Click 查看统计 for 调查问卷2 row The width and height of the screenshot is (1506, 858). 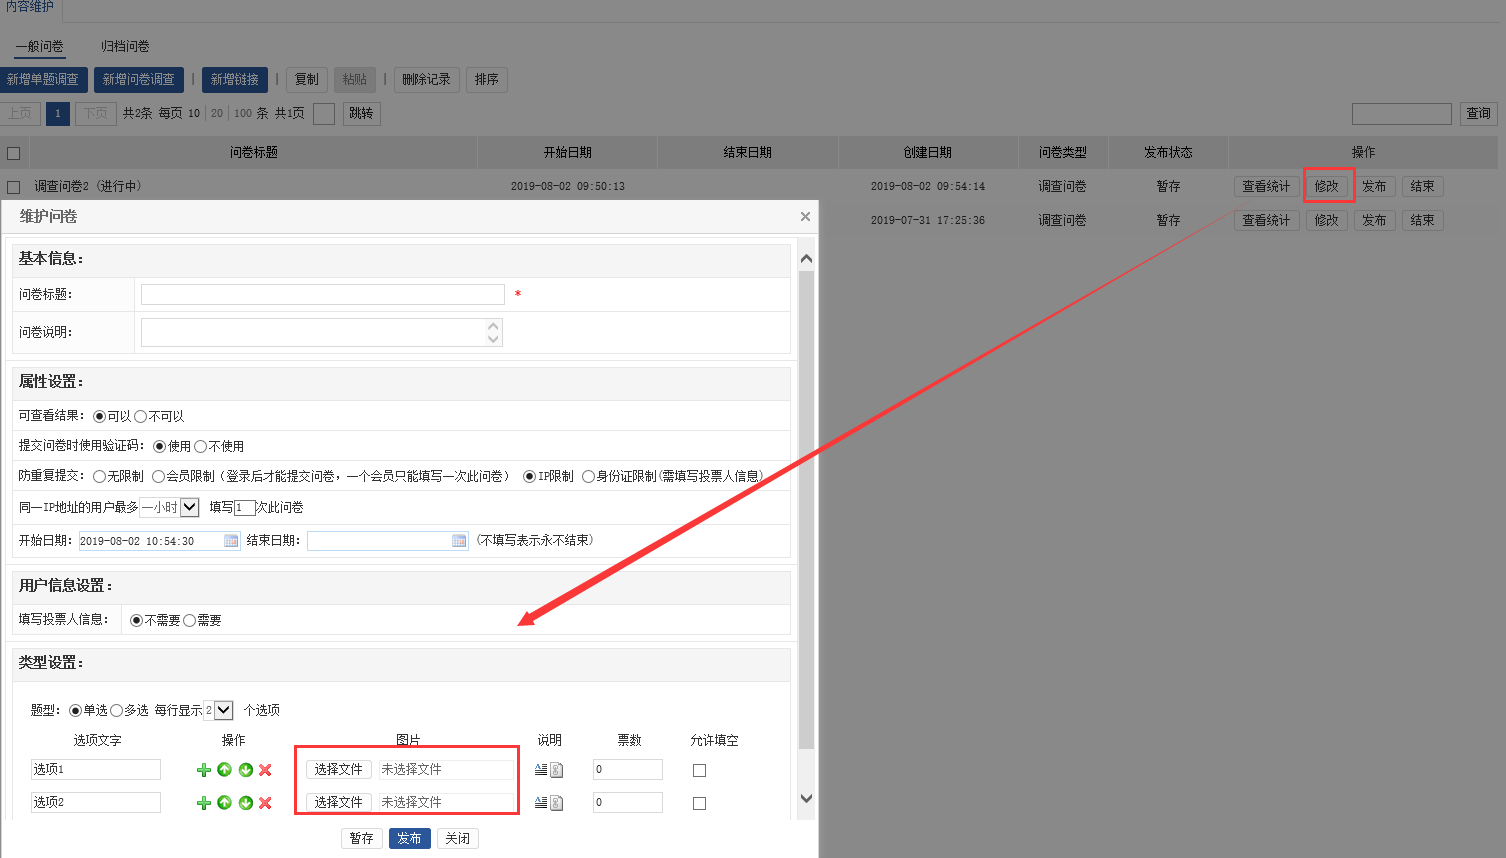(1266, 186)
